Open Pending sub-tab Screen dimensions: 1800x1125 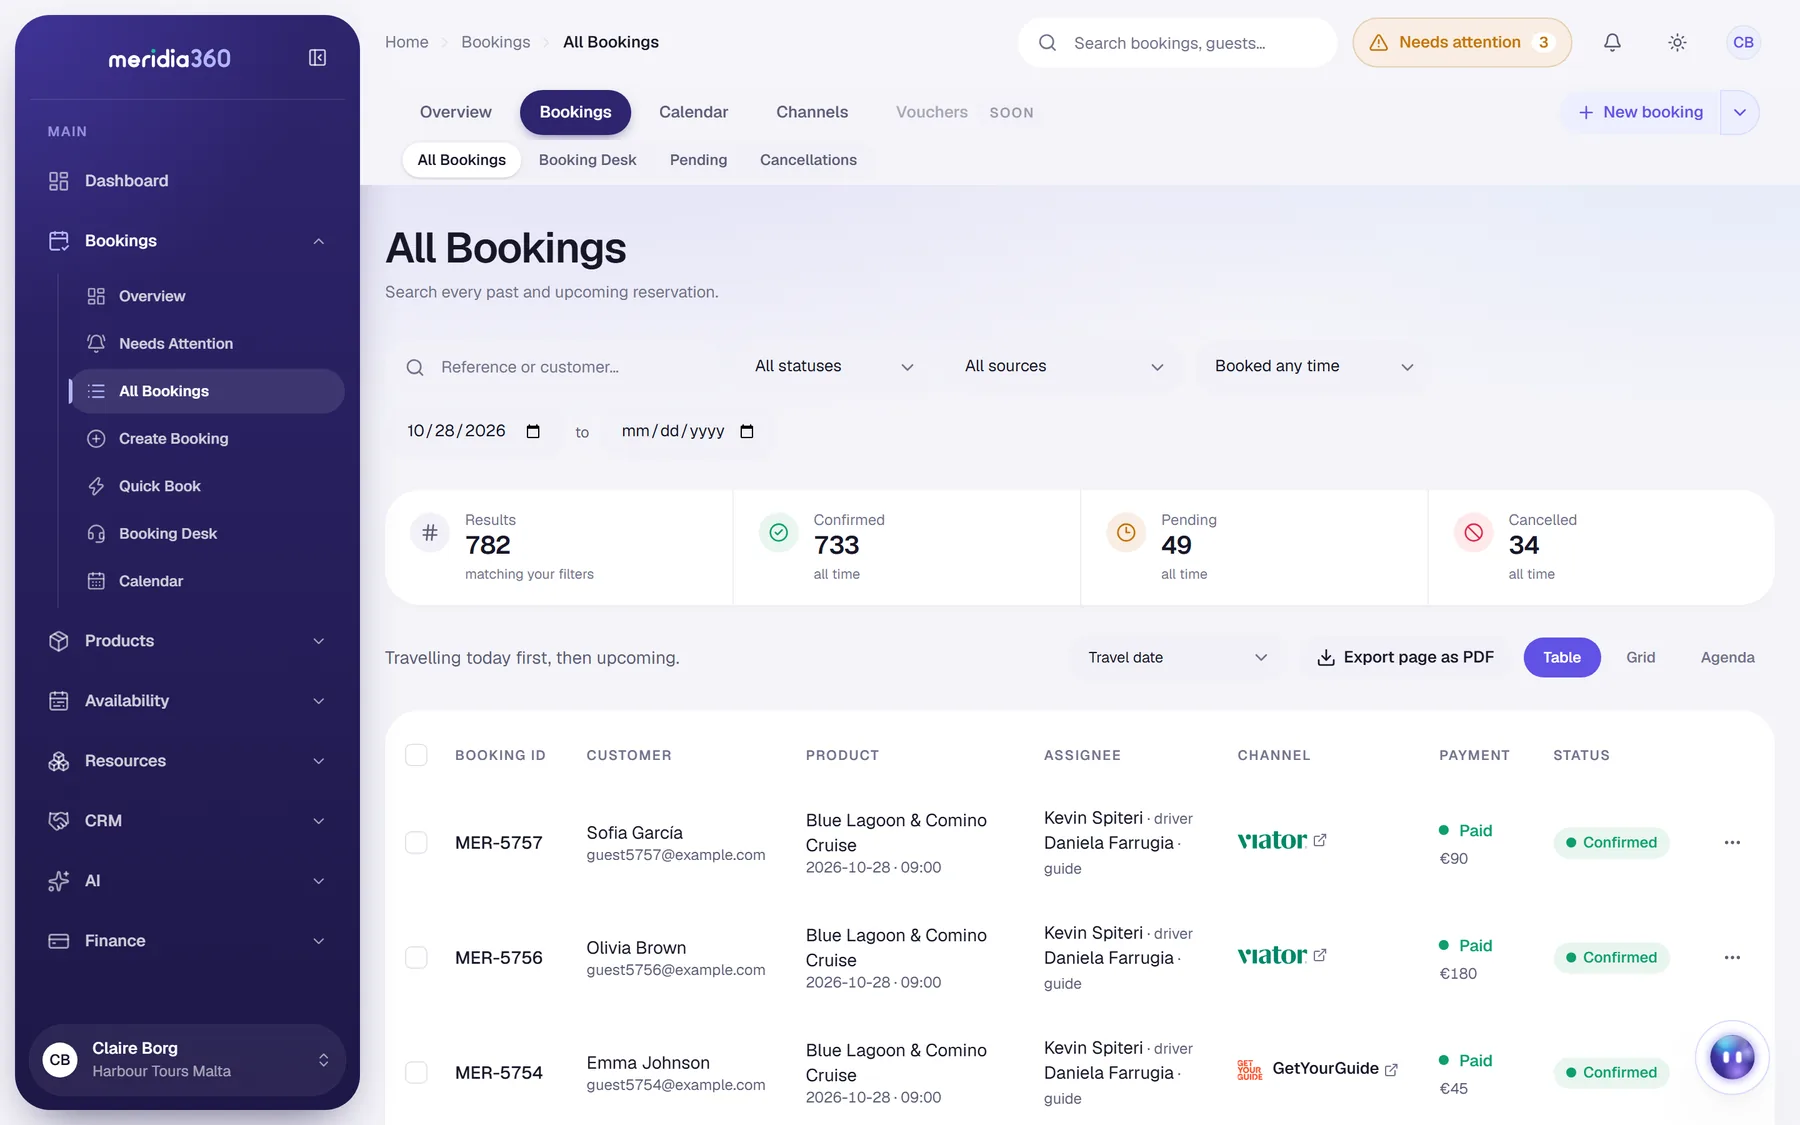pos(698,160)
